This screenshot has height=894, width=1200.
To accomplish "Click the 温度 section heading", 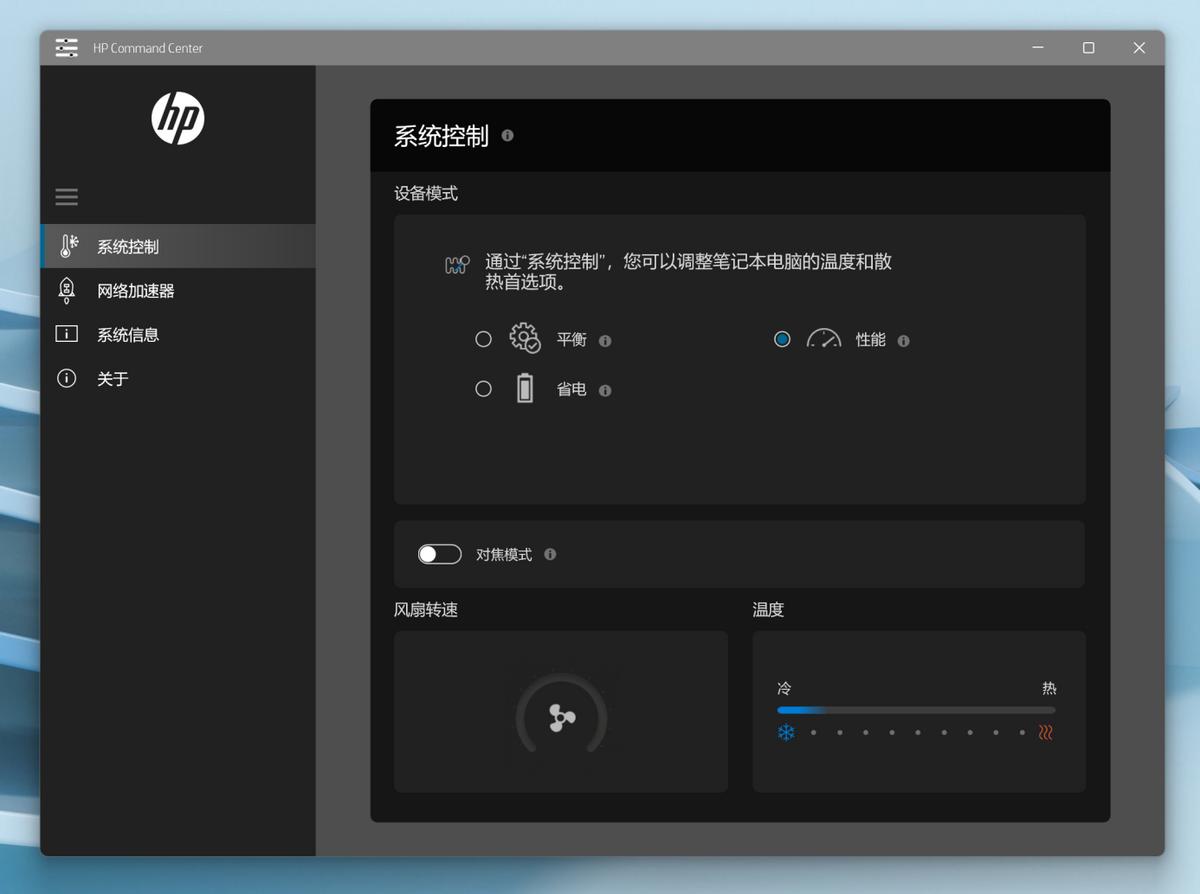I will [x=768, y=609].
